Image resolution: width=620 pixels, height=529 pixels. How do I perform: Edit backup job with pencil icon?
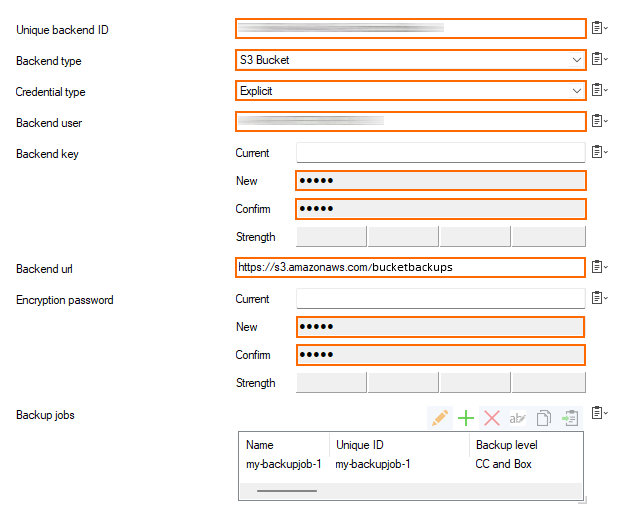440,418
